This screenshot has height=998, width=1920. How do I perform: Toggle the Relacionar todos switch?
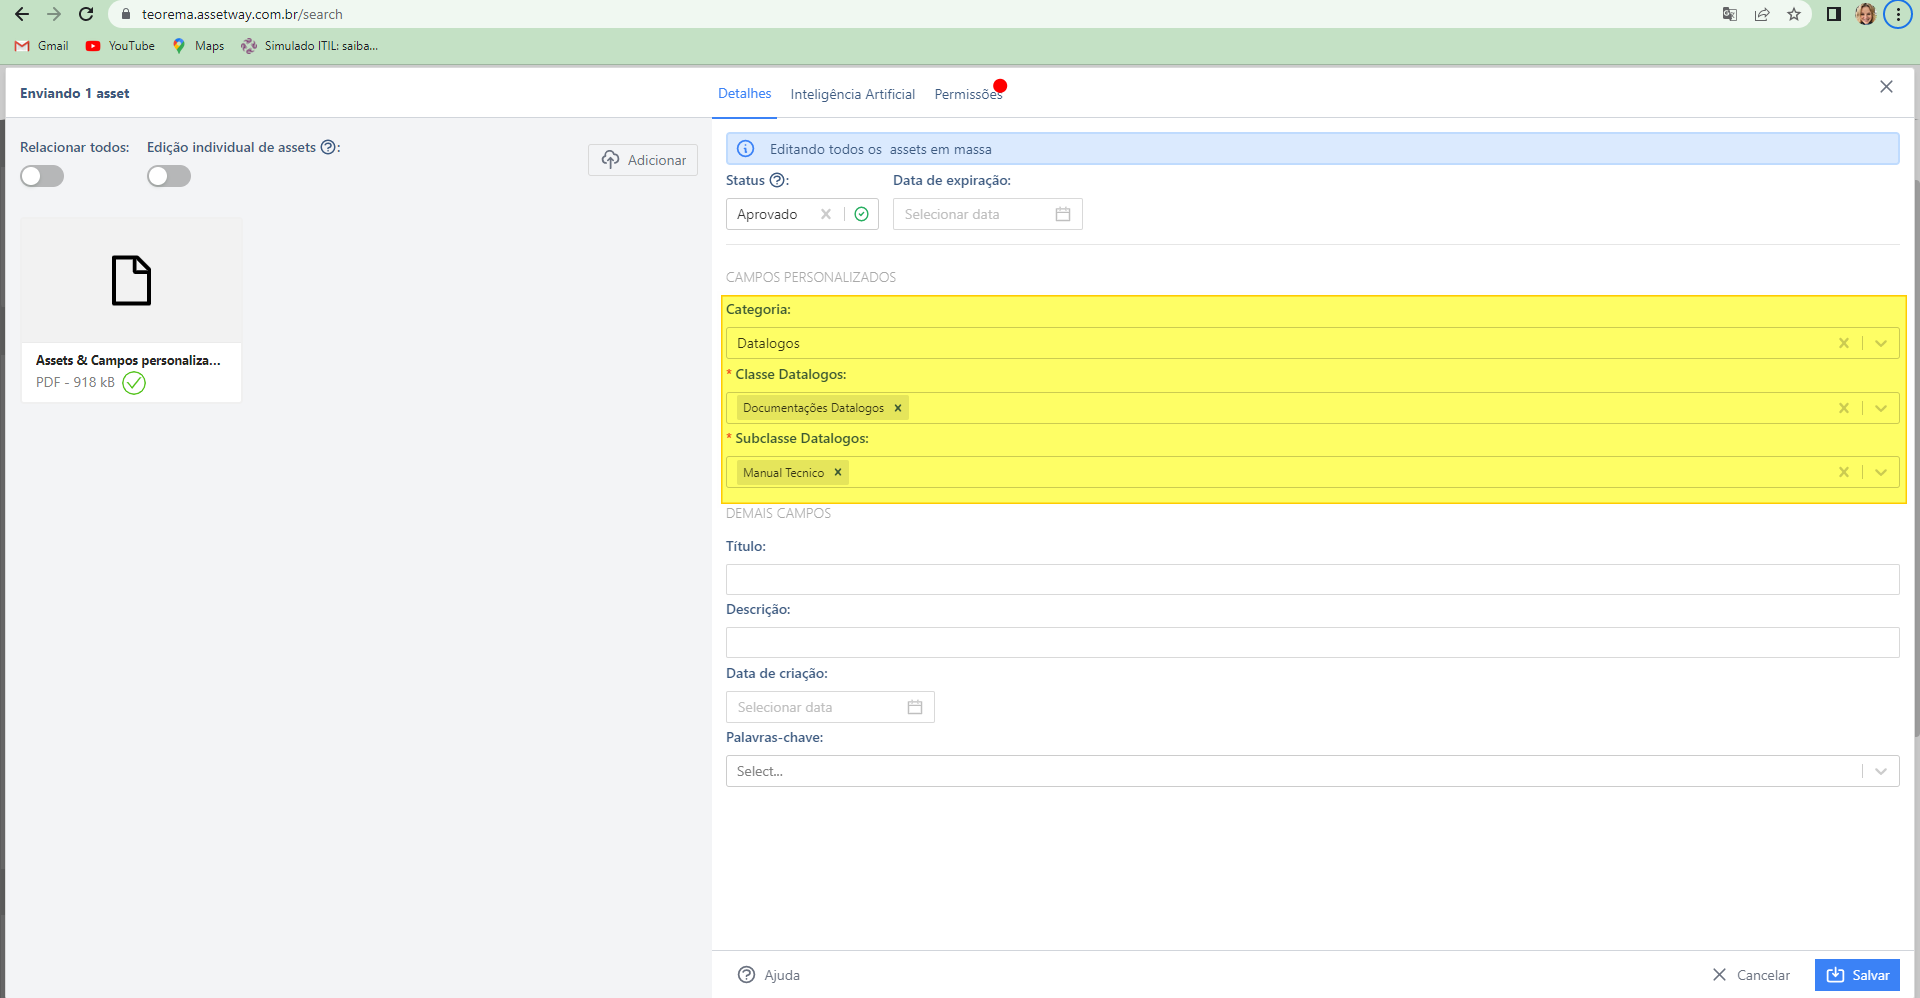click(x=42, y=176)
